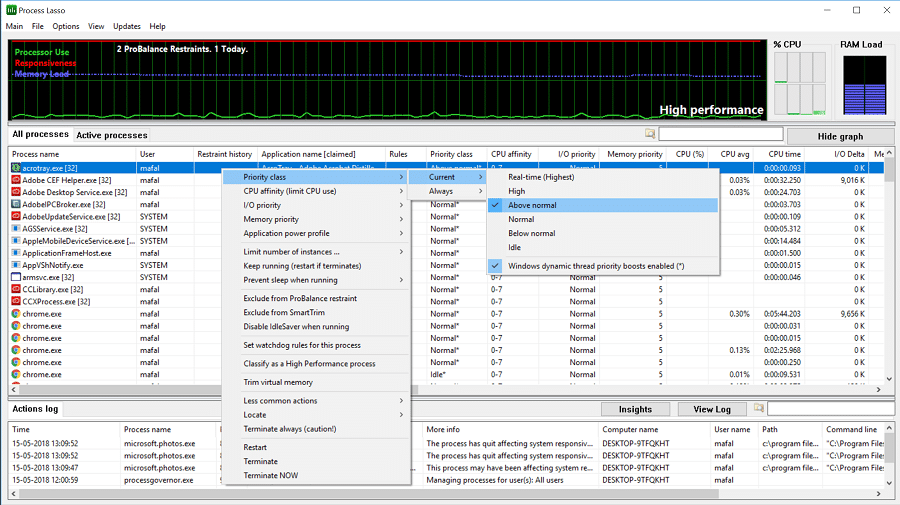Expand the Memory priority submenu
The image size is (900, 505).
point(316,219)
